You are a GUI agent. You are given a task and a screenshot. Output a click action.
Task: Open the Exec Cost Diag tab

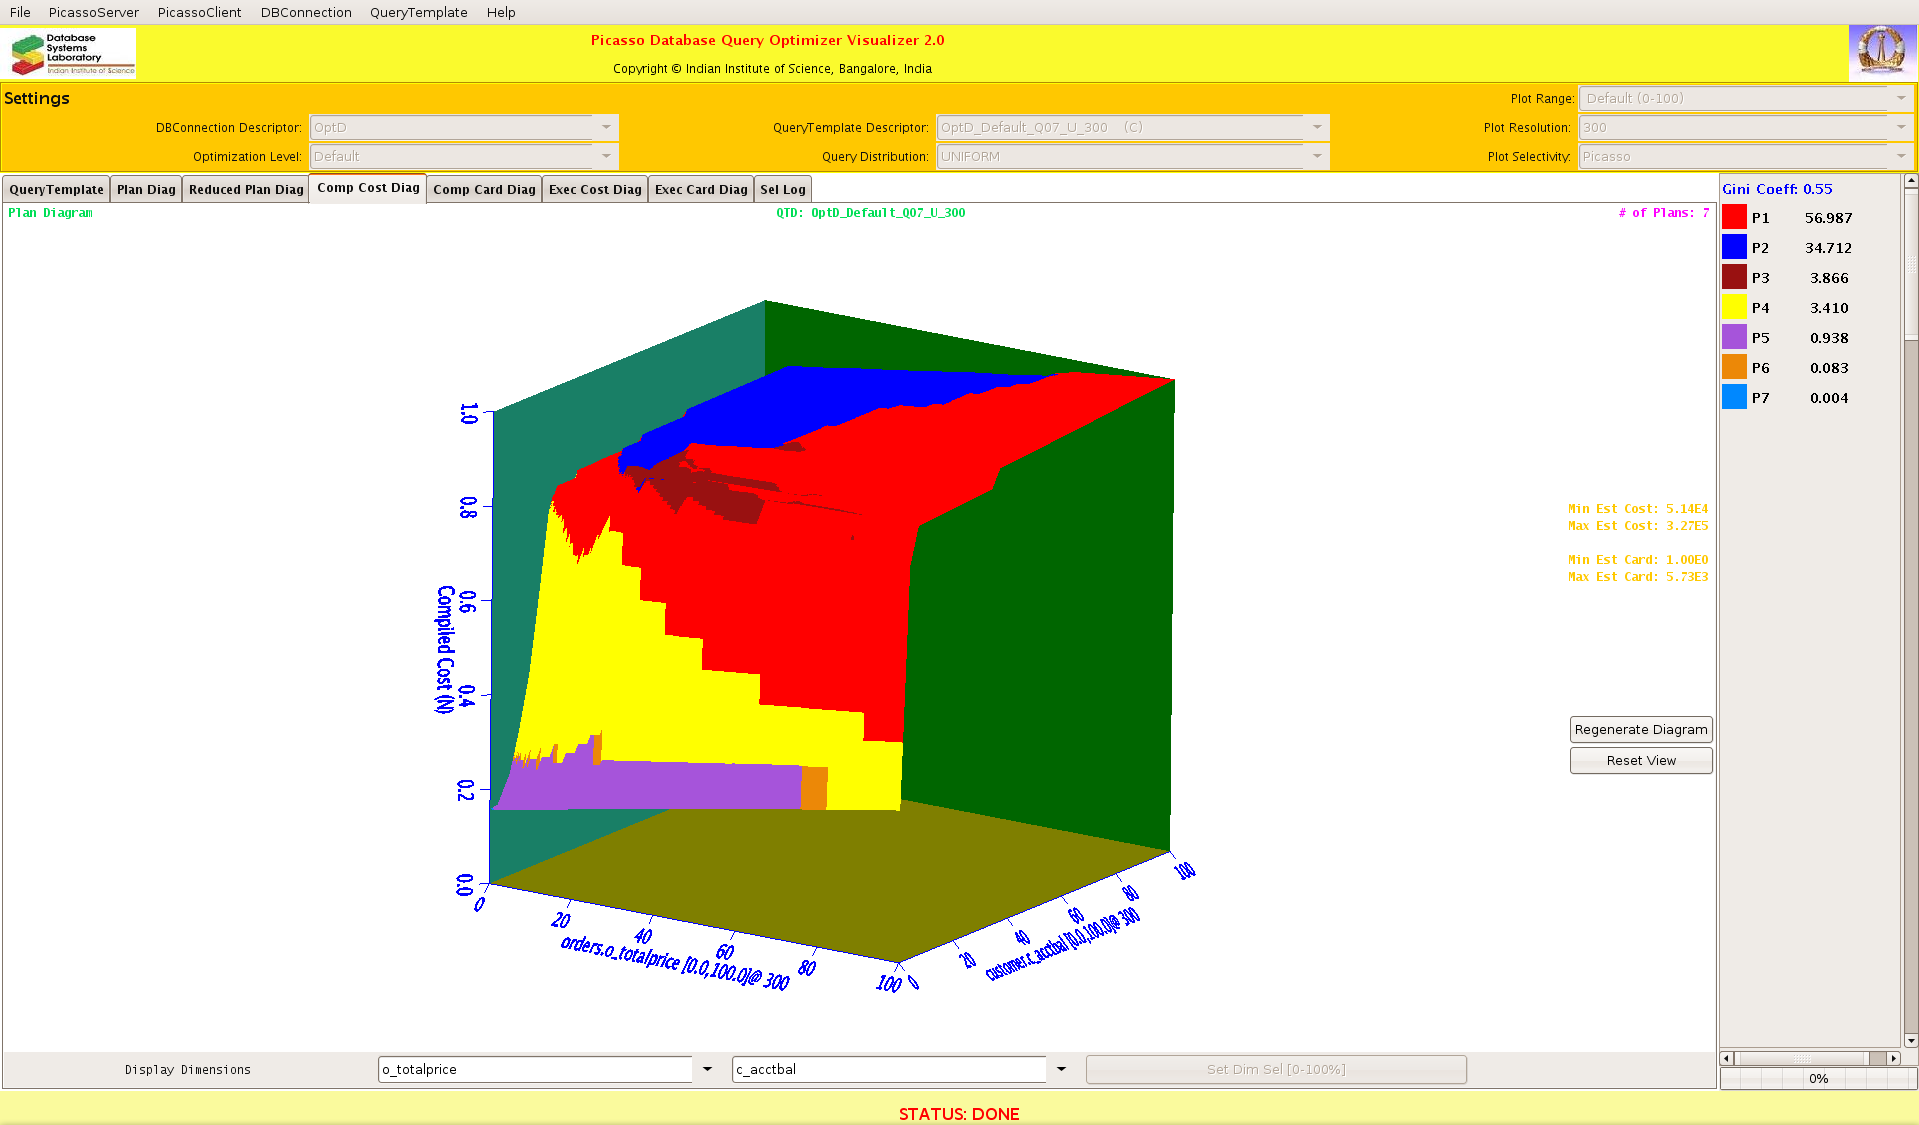pos(595,190)
